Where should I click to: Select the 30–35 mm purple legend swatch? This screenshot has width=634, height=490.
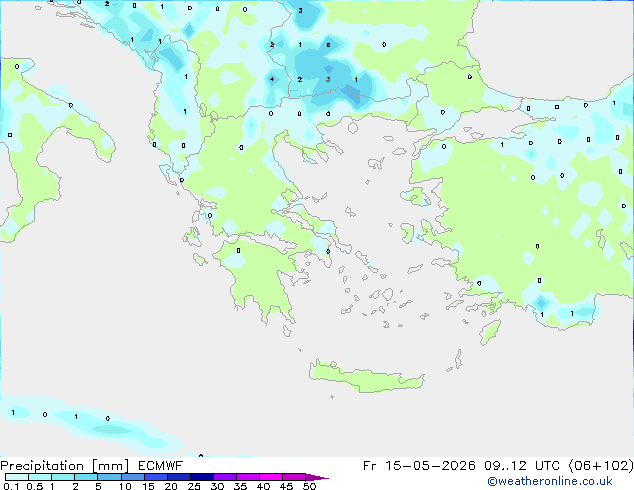(x=225, y=477)
